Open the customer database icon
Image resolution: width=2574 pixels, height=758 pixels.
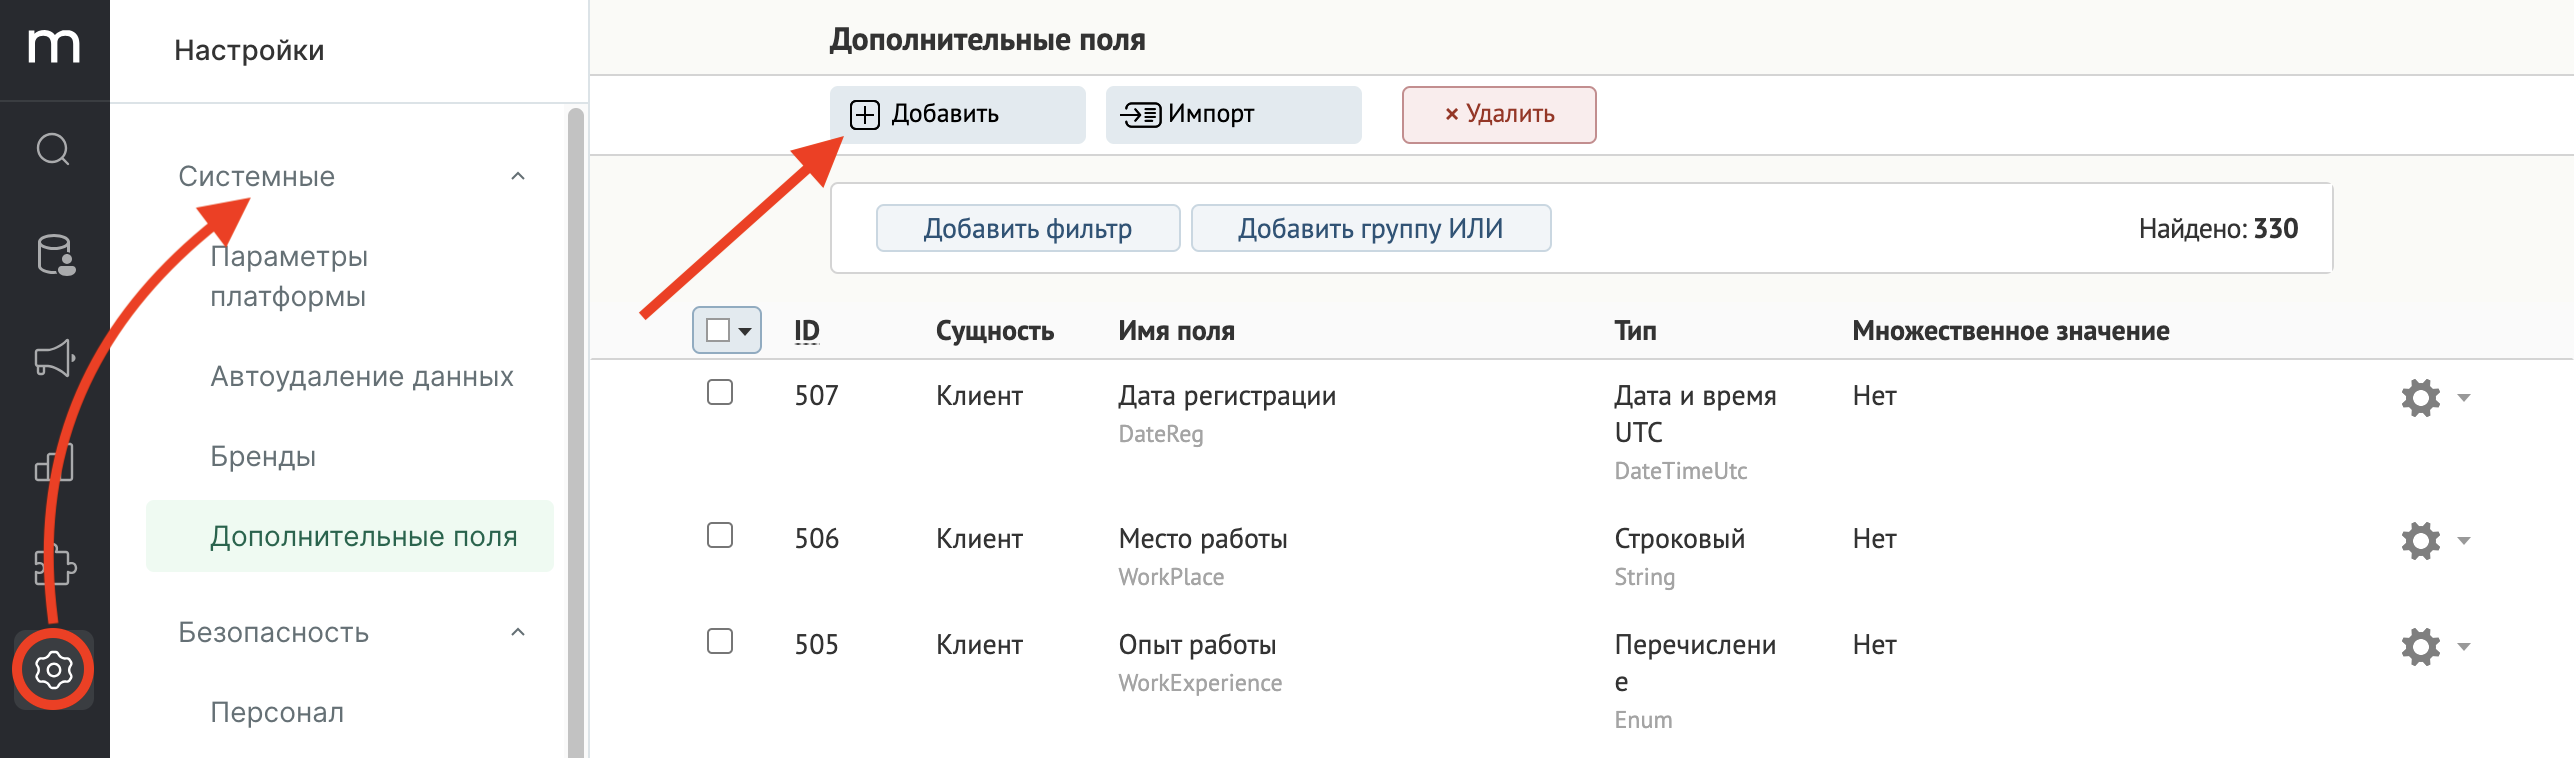55,254
